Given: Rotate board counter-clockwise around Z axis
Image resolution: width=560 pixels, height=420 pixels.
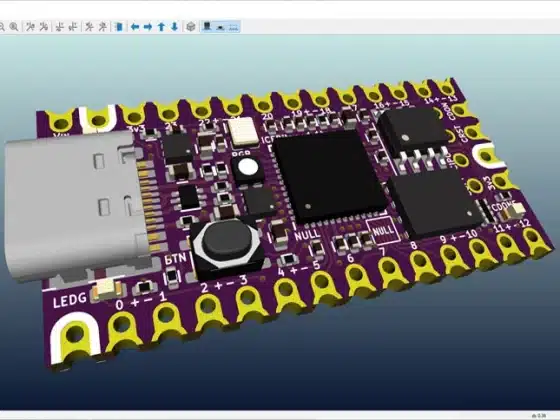Looking at the screenshot, I should pyautogui.click(x=103, y=27).
